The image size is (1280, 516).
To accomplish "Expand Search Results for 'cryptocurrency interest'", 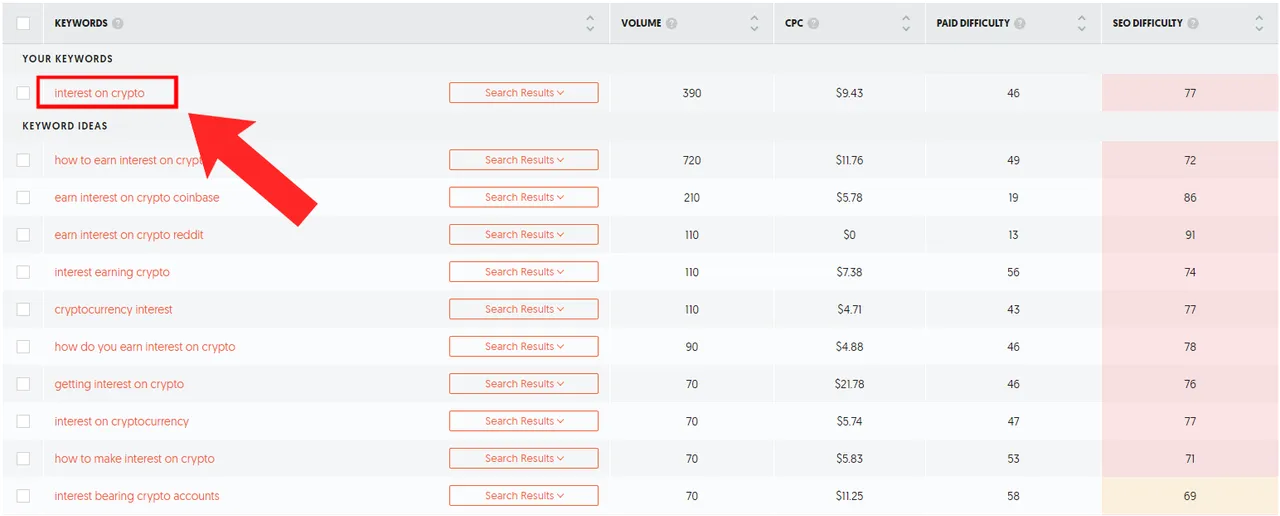I will [524, 309].
